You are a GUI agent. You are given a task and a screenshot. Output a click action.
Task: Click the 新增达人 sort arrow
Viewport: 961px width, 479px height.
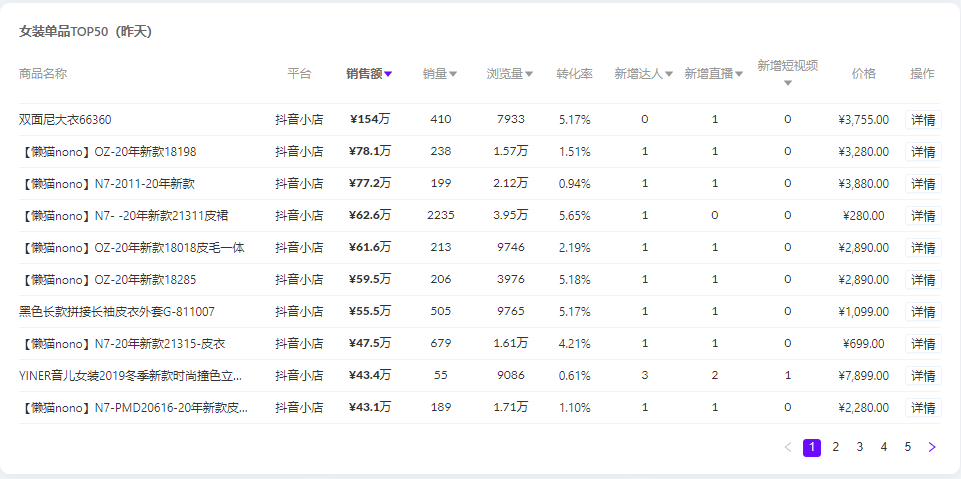pyautogui.click(x=668, y=74)
